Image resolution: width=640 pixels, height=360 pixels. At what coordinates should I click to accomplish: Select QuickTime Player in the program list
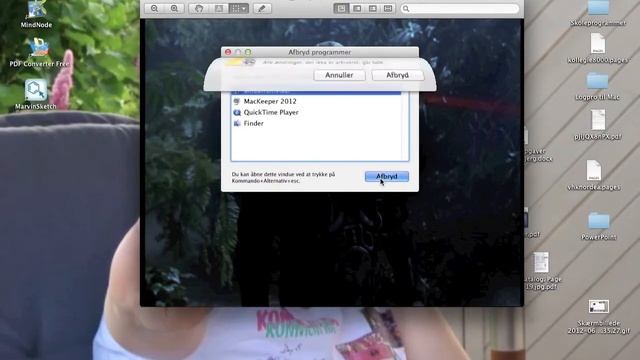coord(316,112)
